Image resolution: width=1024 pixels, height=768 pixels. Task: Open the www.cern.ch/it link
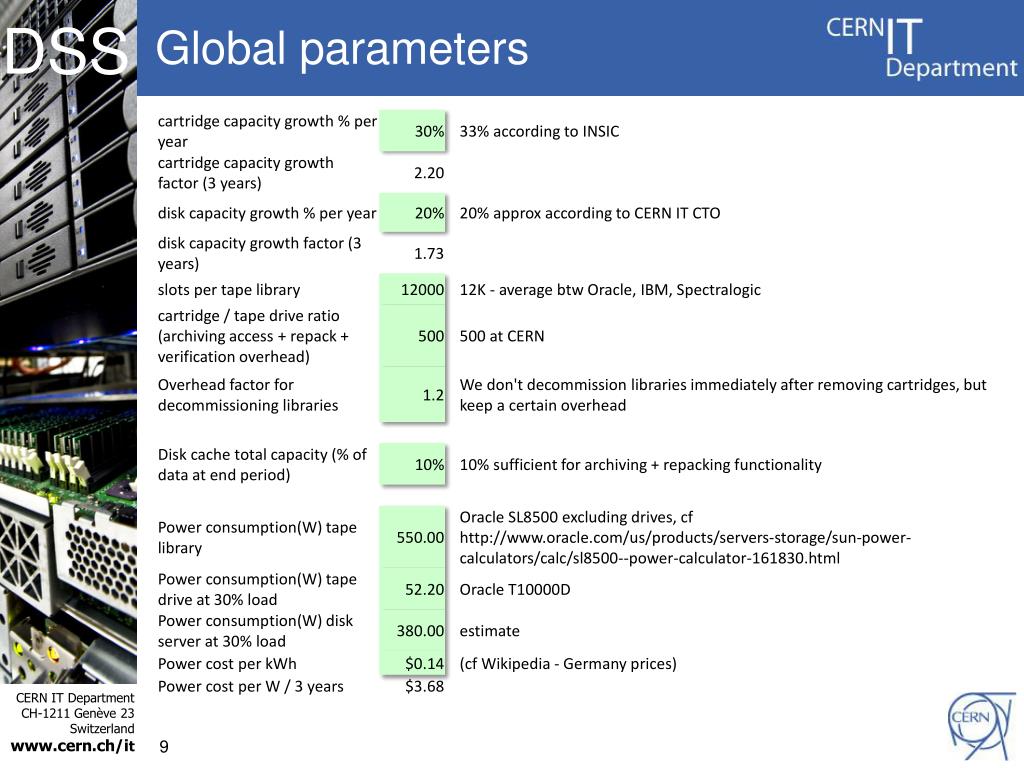(72, 746)
